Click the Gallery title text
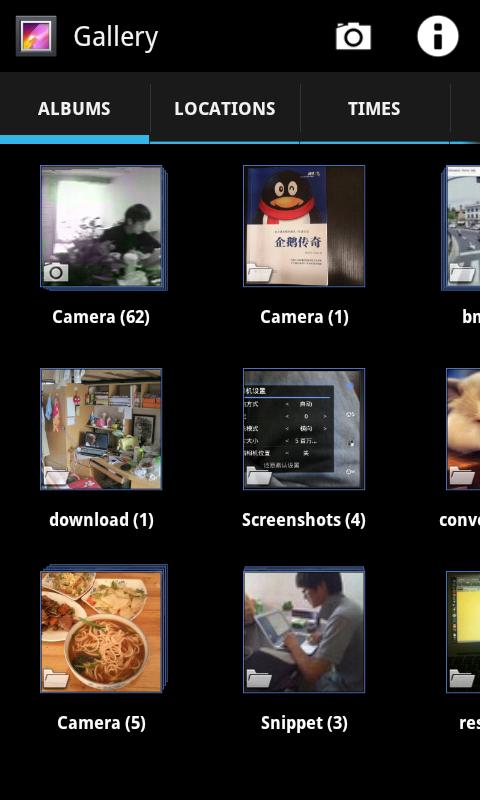Image resolution: width=480 pixels, height=800 pixels. tap(116, 37)
